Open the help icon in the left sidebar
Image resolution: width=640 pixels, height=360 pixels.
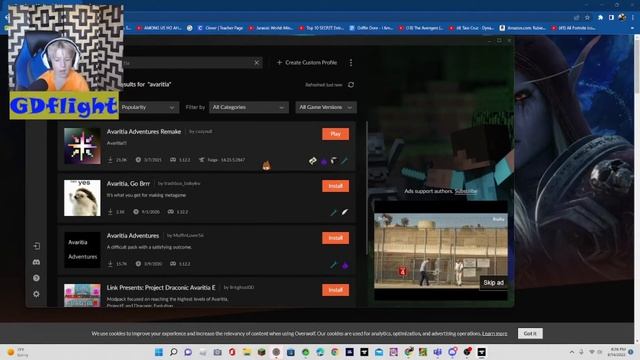(36, 278)
